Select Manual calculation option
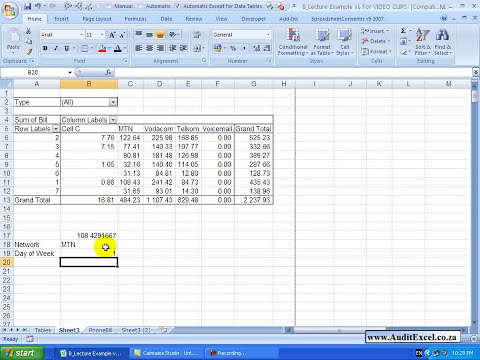Viewport: 480px width, 360px height. (120, 6)
